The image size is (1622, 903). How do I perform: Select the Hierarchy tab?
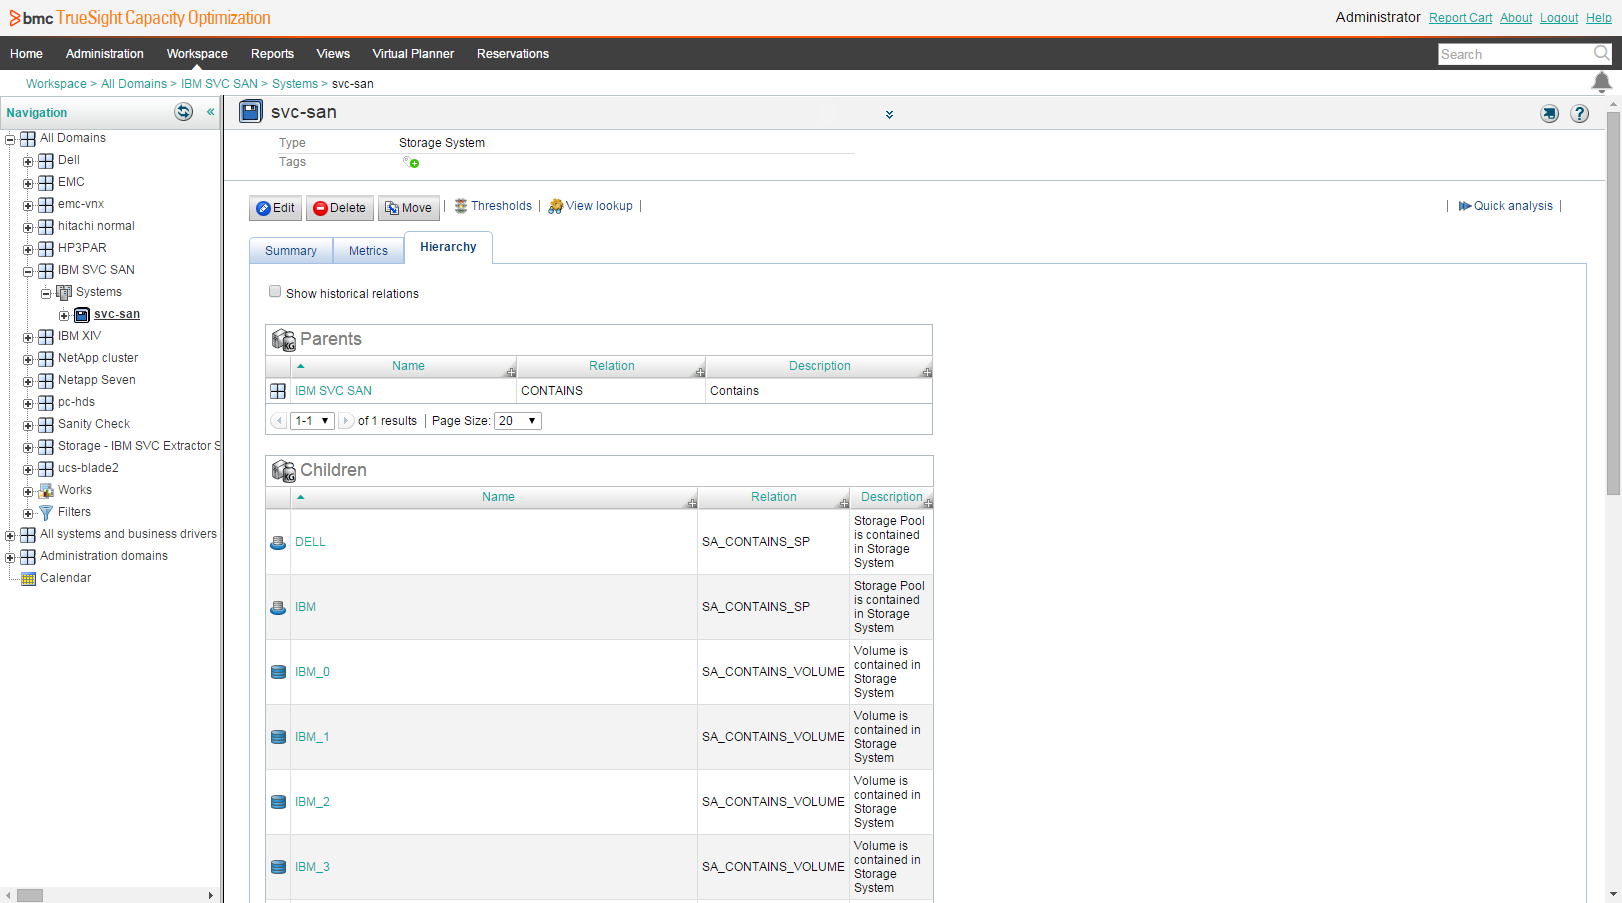448,247
